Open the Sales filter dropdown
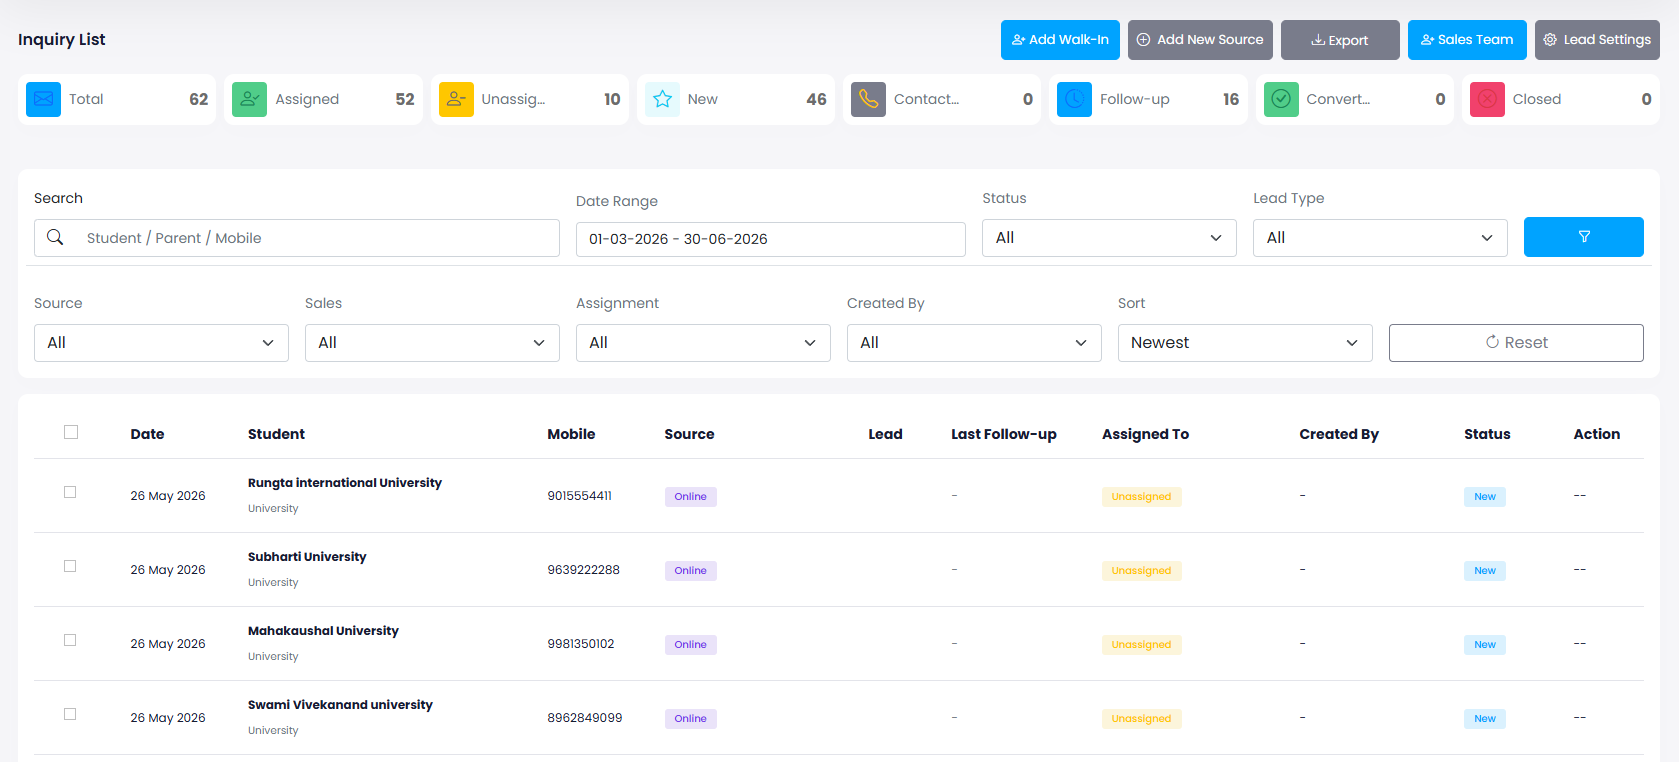 [x=432, y=343]
